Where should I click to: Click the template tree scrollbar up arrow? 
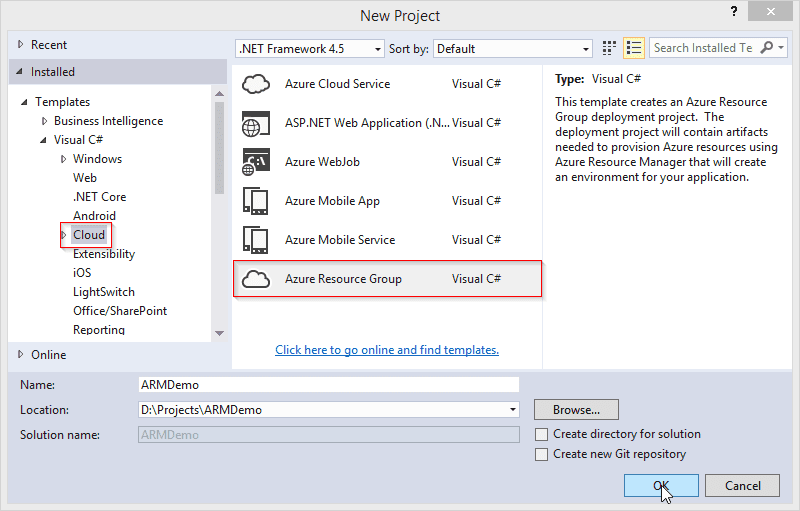click(220, 94)
